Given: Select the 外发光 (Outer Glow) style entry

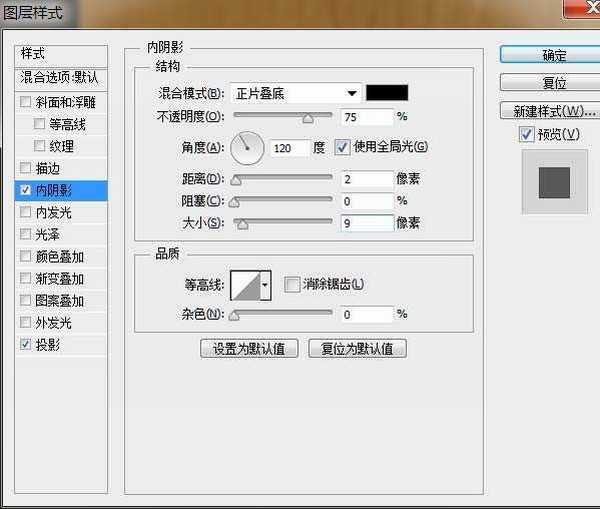Looking at the screenshot, I should [54, 322].
